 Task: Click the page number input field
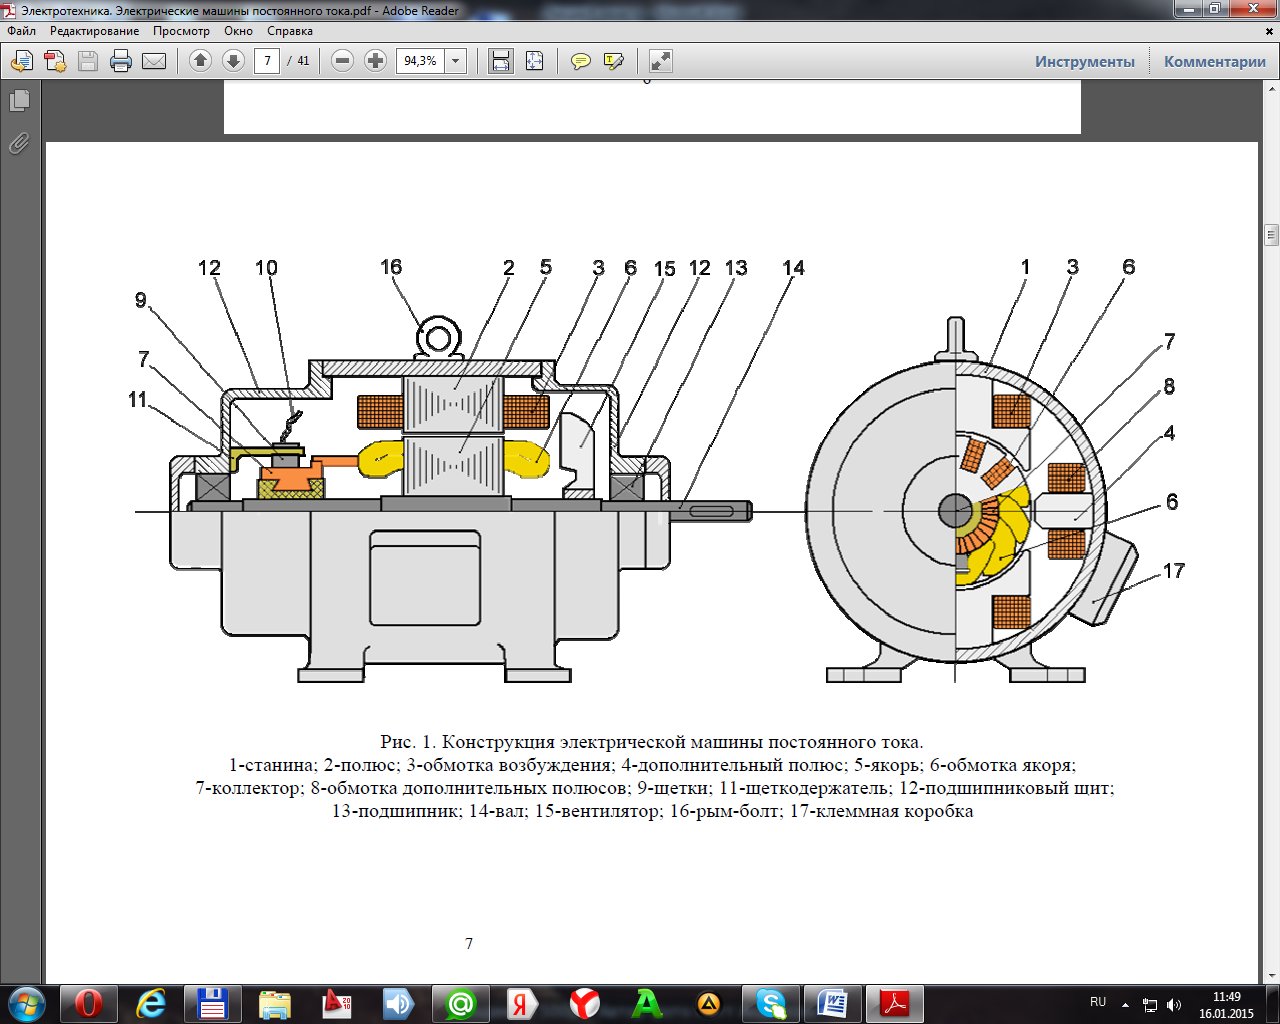point(266,61)
